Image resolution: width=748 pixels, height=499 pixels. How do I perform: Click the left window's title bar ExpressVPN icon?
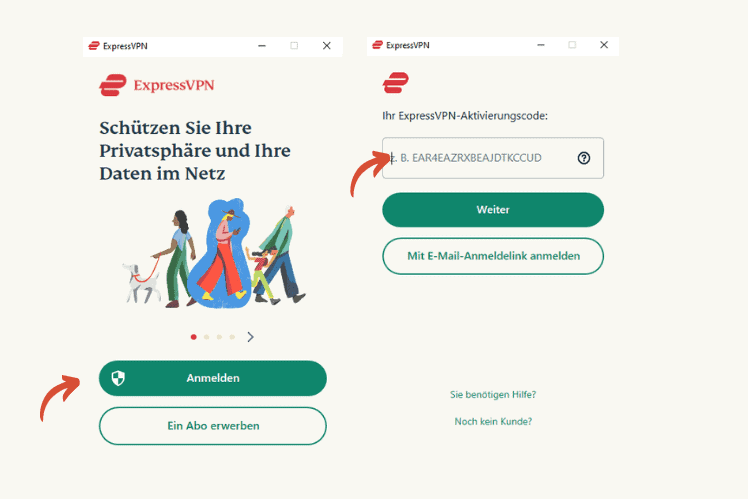pyautogui.click(x=94, y=46)
